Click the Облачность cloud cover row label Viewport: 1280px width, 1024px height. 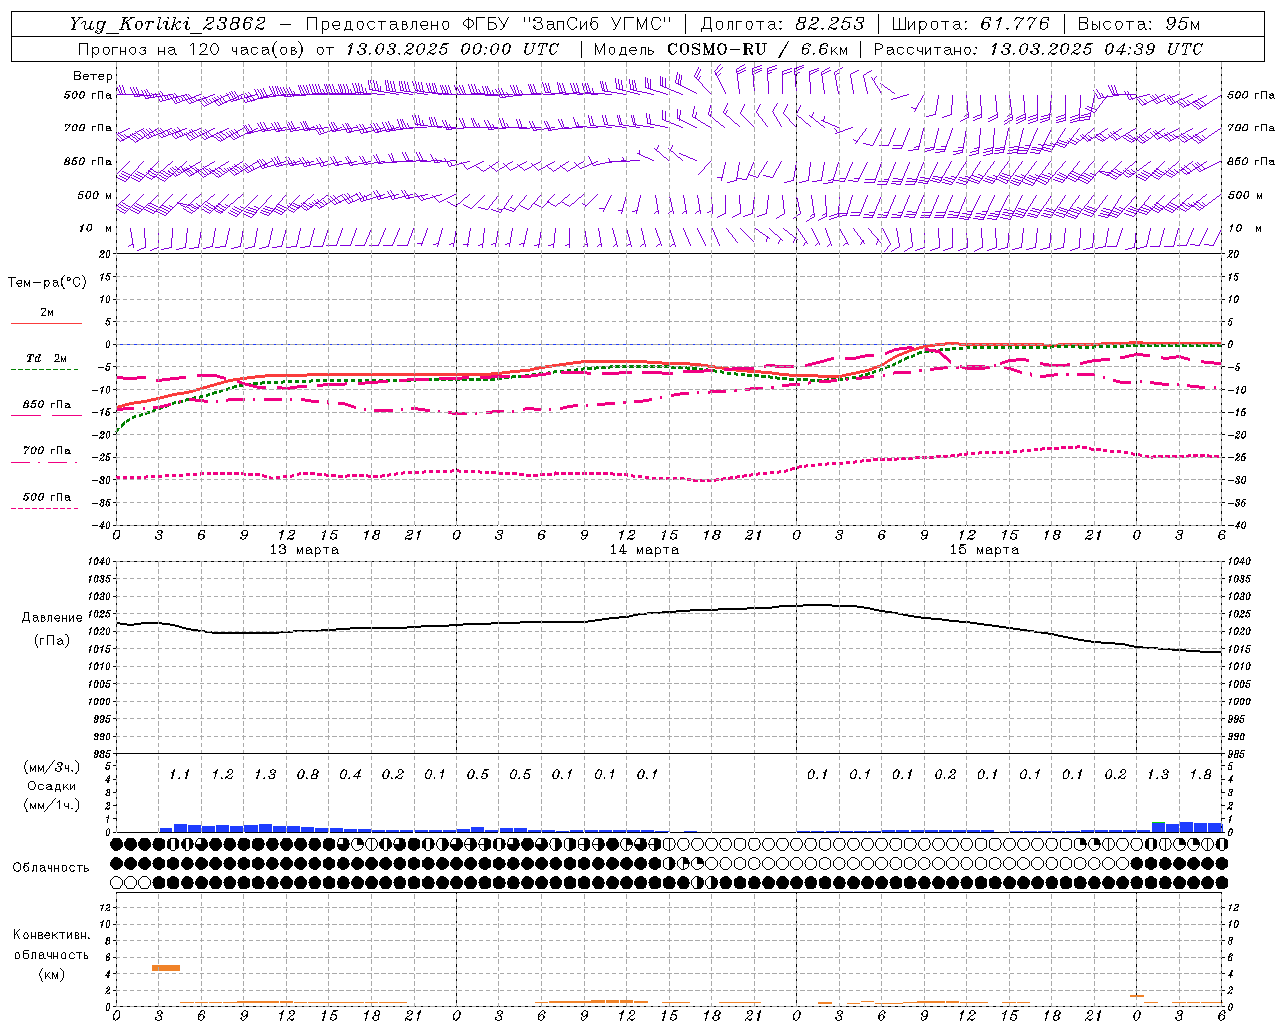click(51, 868)
